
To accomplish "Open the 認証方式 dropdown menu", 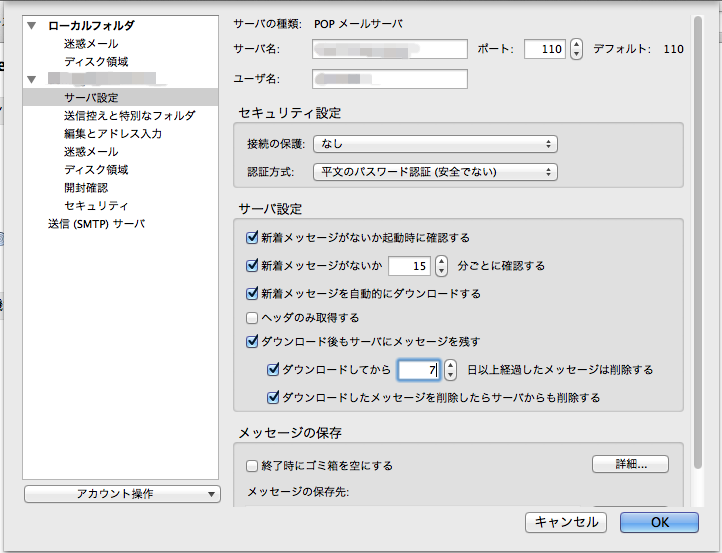I will [435, 172].
